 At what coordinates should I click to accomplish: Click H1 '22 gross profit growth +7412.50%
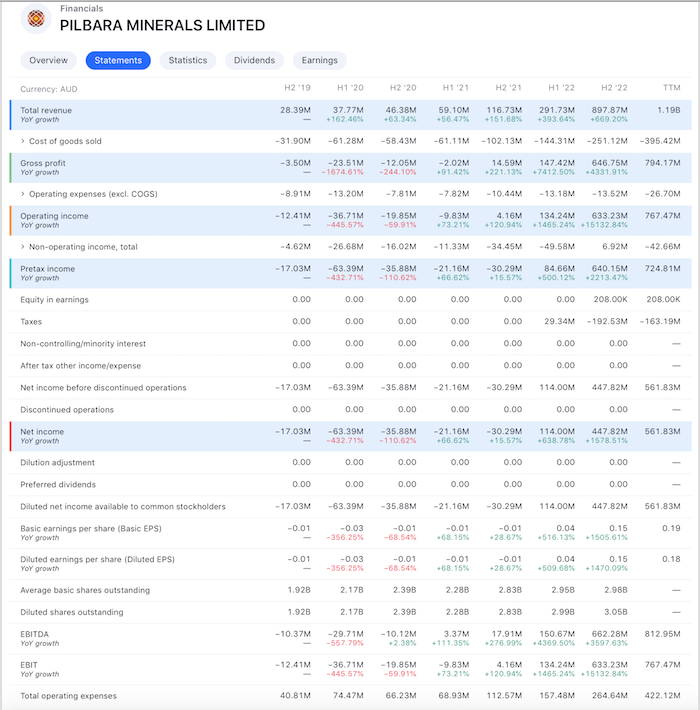[x=554, y=172]
